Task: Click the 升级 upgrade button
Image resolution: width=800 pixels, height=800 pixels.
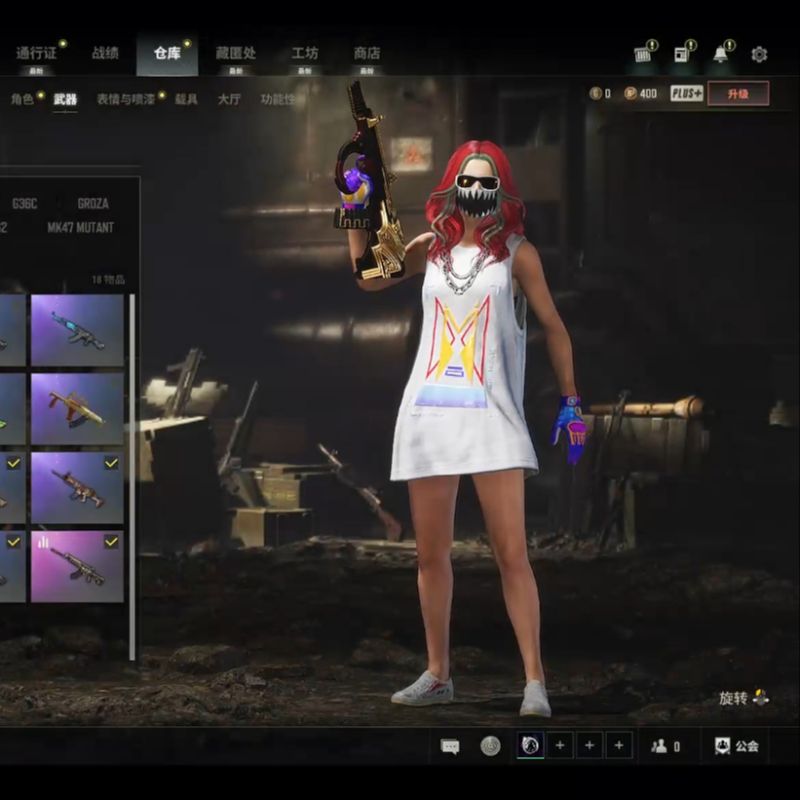Action: coord(738,93)
